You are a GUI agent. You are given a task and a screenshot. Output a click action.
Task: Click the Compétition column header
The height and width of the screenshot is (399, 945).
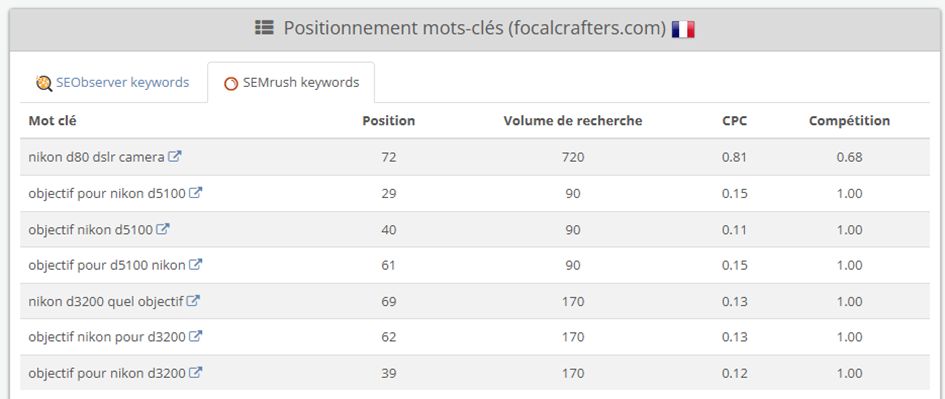[x=849, y=121]
